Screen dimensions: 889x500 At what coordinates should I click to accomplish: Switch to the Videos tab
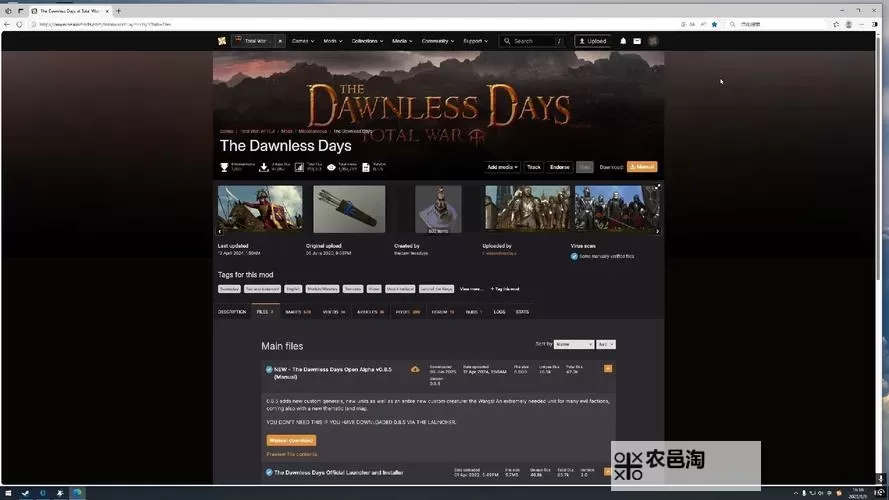pyautogui.click(x=333, y=312)
